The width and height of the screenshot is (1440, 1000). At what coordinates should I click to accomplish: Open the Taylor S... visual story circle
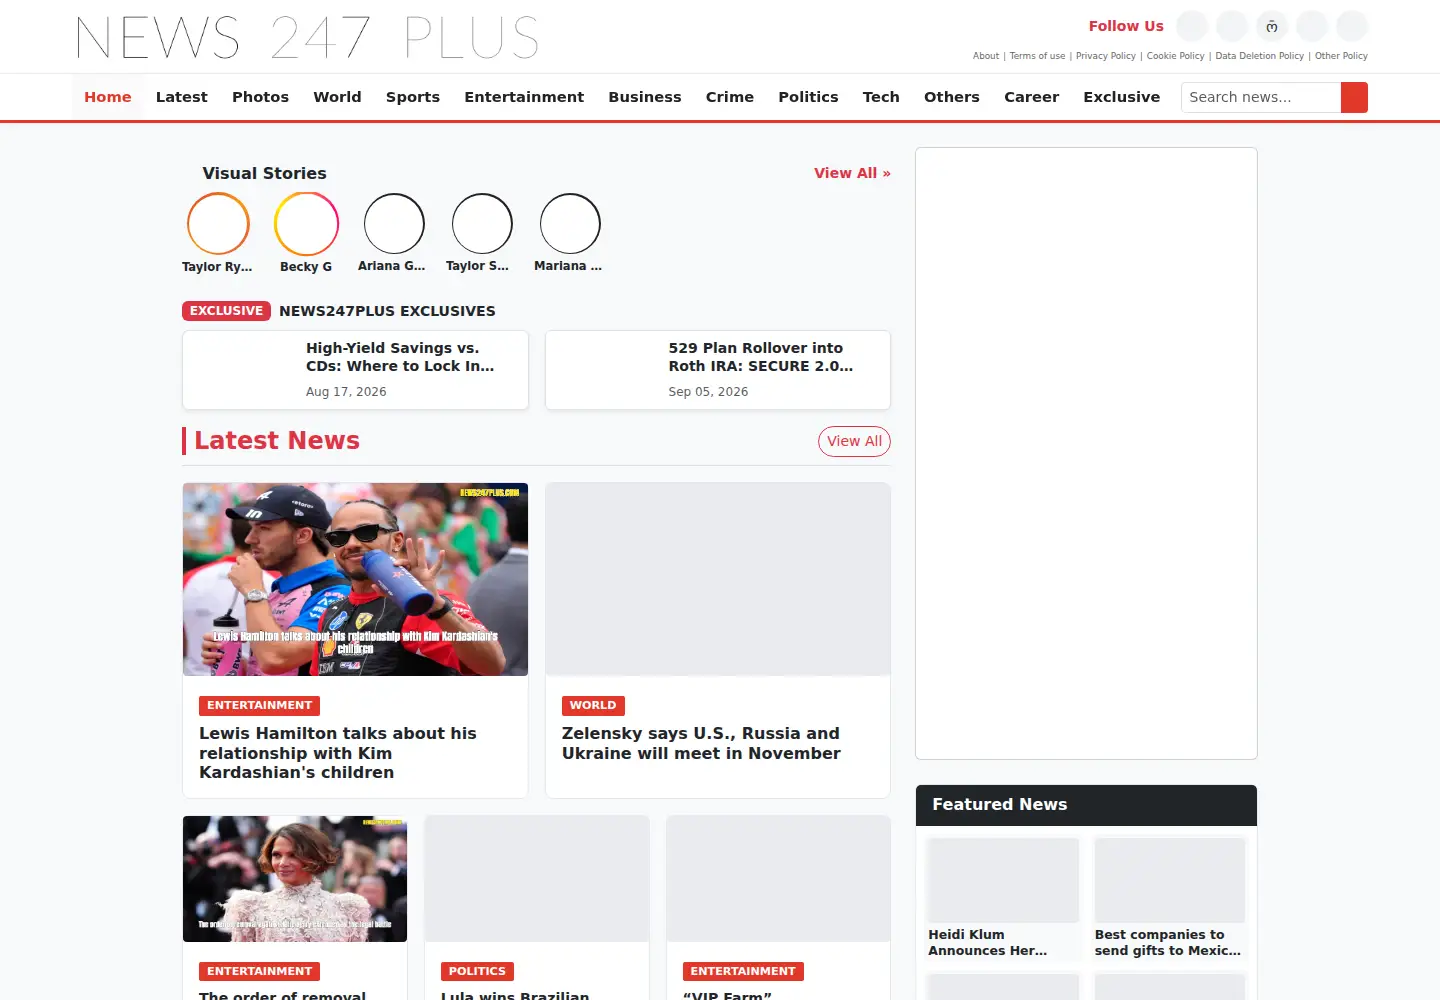pos(482,224)
